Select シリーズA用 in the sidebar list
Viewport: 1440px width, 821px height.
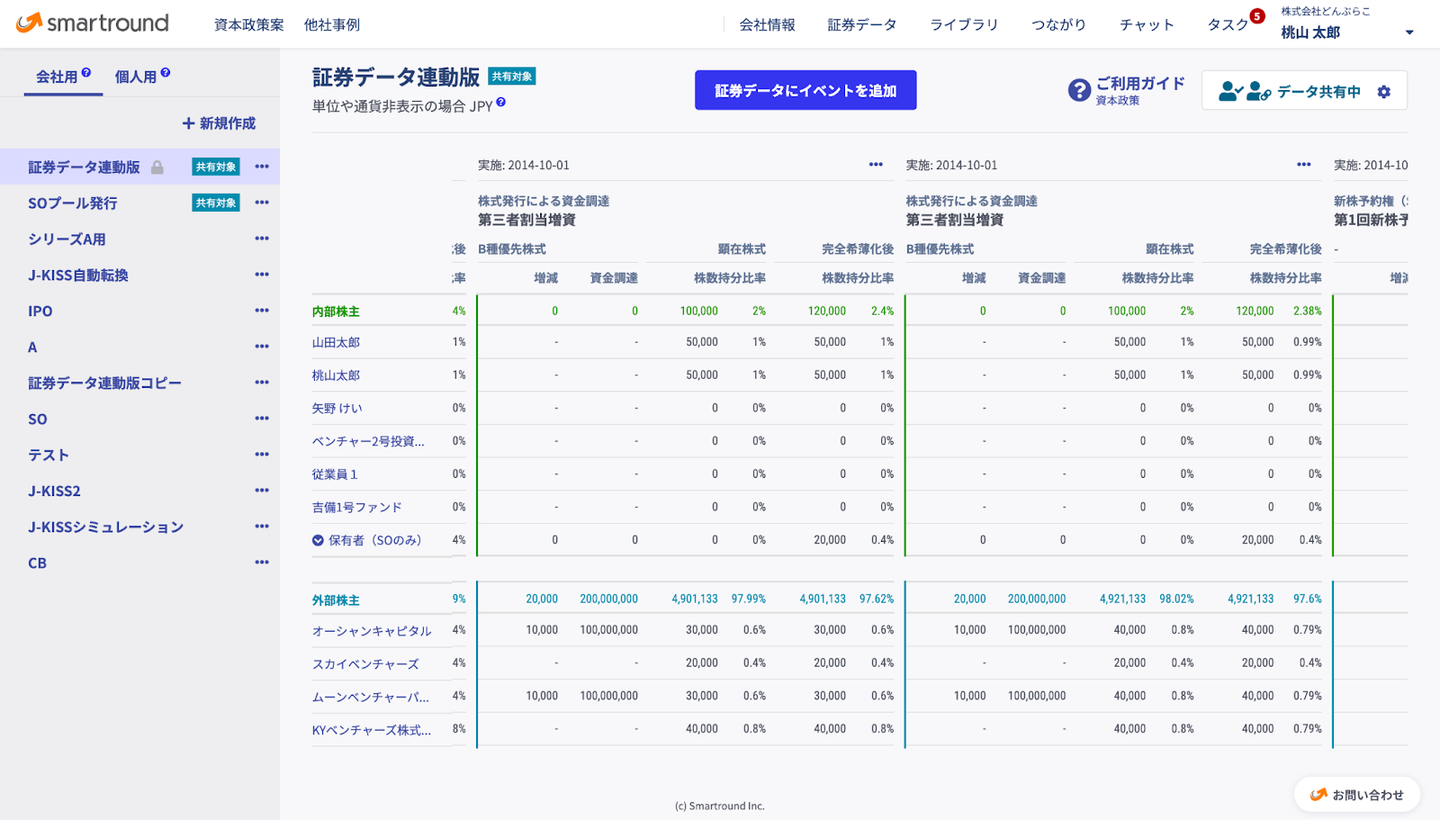[67, 239]
